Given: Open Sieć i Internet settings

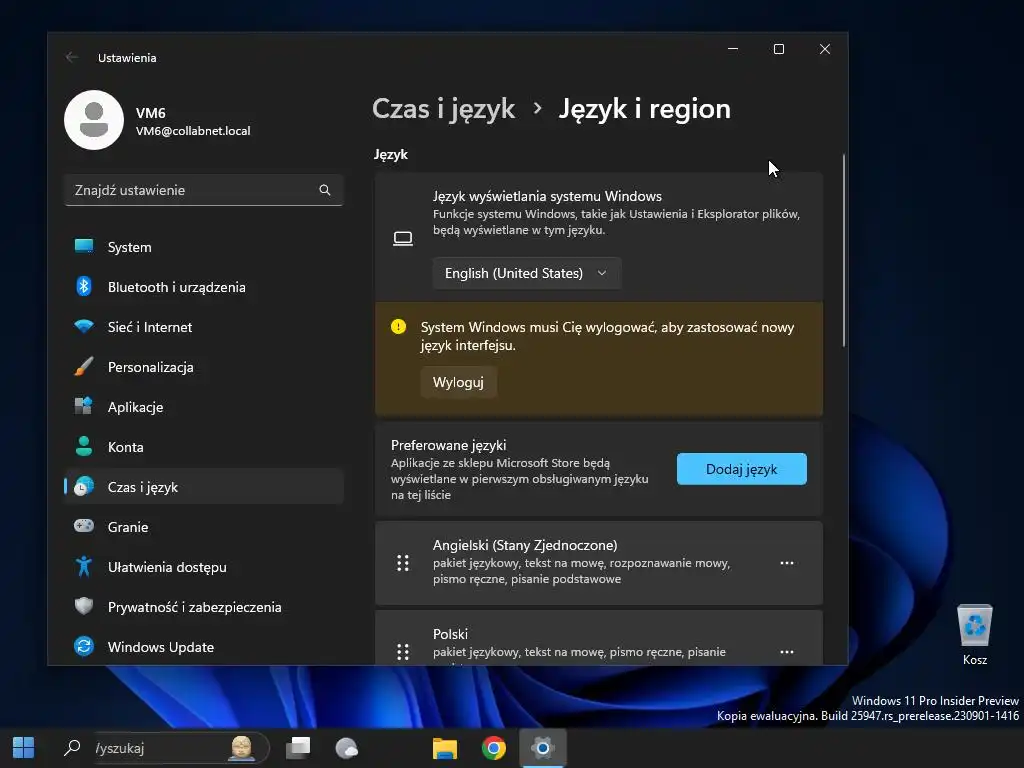Looking at the screenshot, I should (x=204, y=327).
